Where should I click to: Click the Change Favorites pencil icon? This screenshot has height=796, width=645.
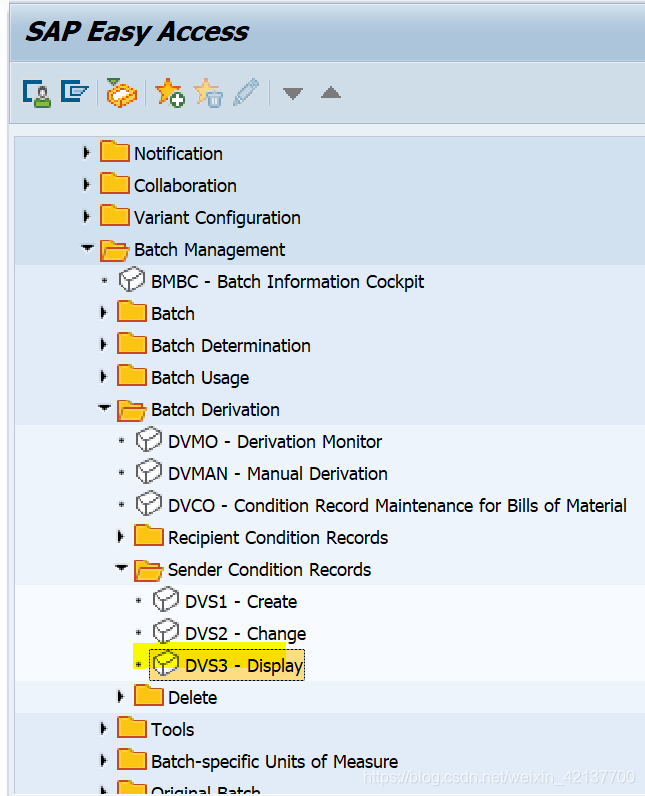tap(246, 92)
